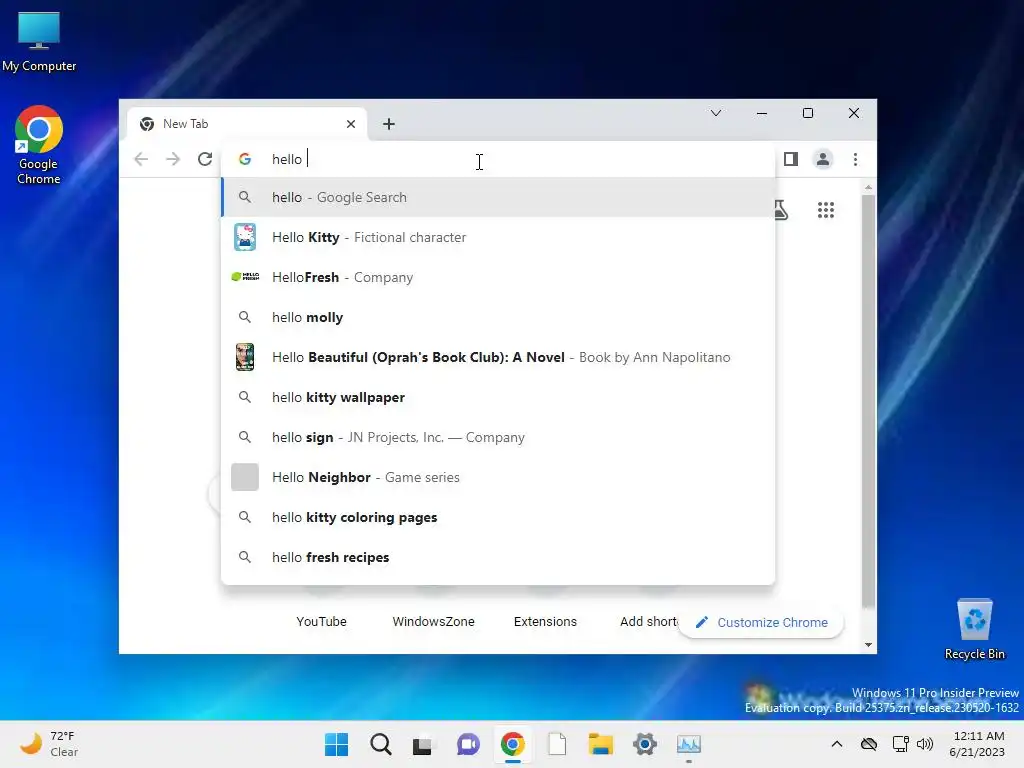Screen dimensions: 1024x768
Task: Choose the 'hello sign' company suggestion
Action: (x=498, y=437)
